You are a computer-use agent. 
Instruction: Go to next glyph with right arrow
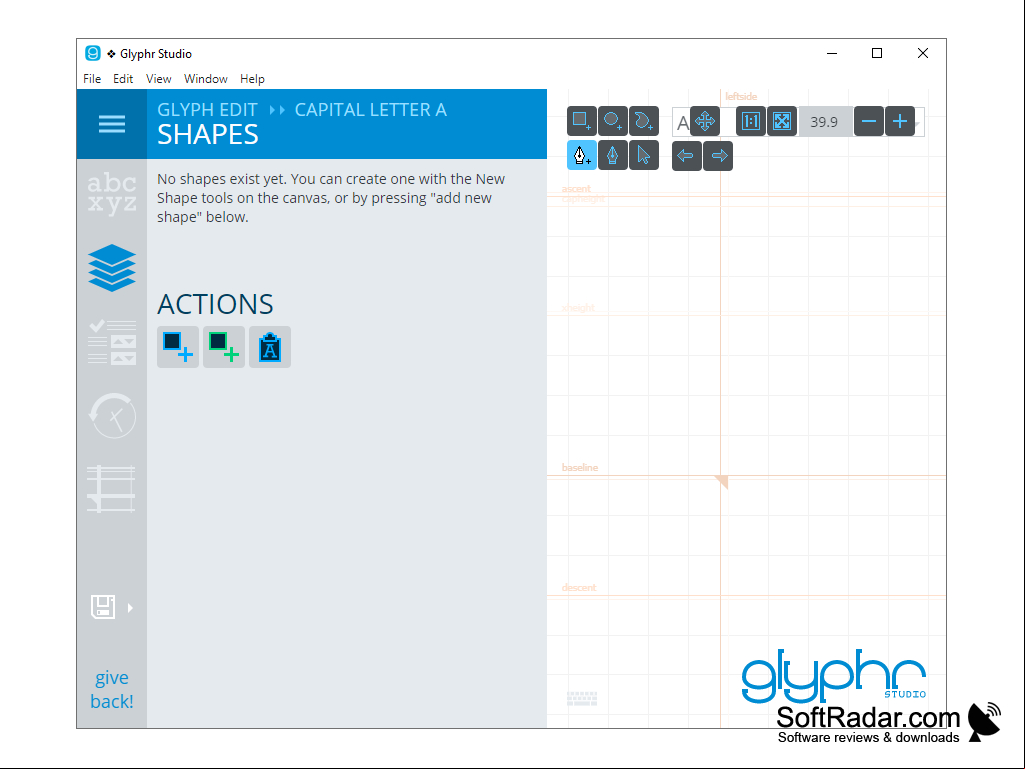(718, 156)
